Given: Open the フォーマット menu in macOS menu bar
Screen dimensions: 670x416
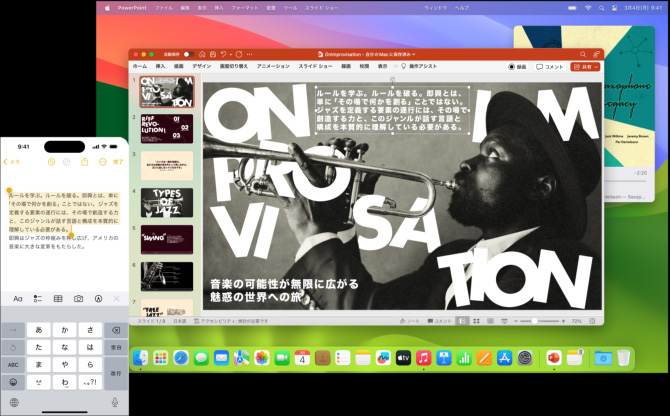Looking at the screenshot, I should coord(244,8).
